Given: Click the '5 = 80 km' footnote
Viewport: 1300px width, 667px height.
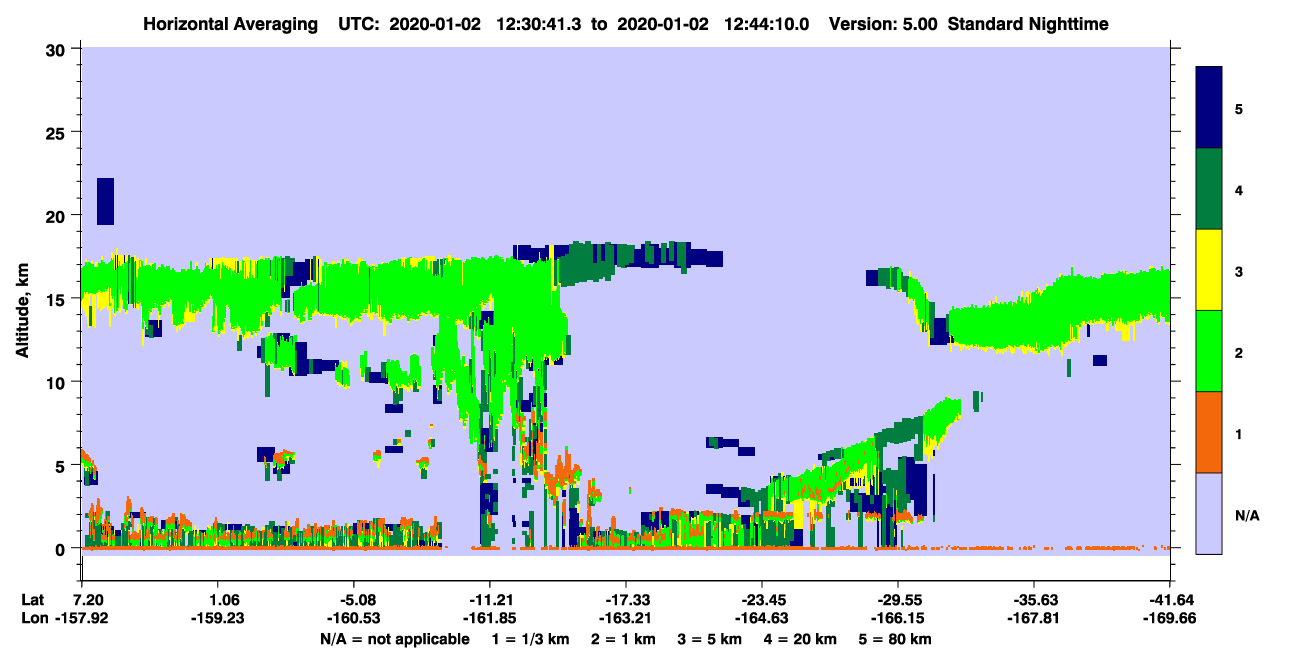Looking at the screenshot, I should pyautogui.click(x=896, y=639).
